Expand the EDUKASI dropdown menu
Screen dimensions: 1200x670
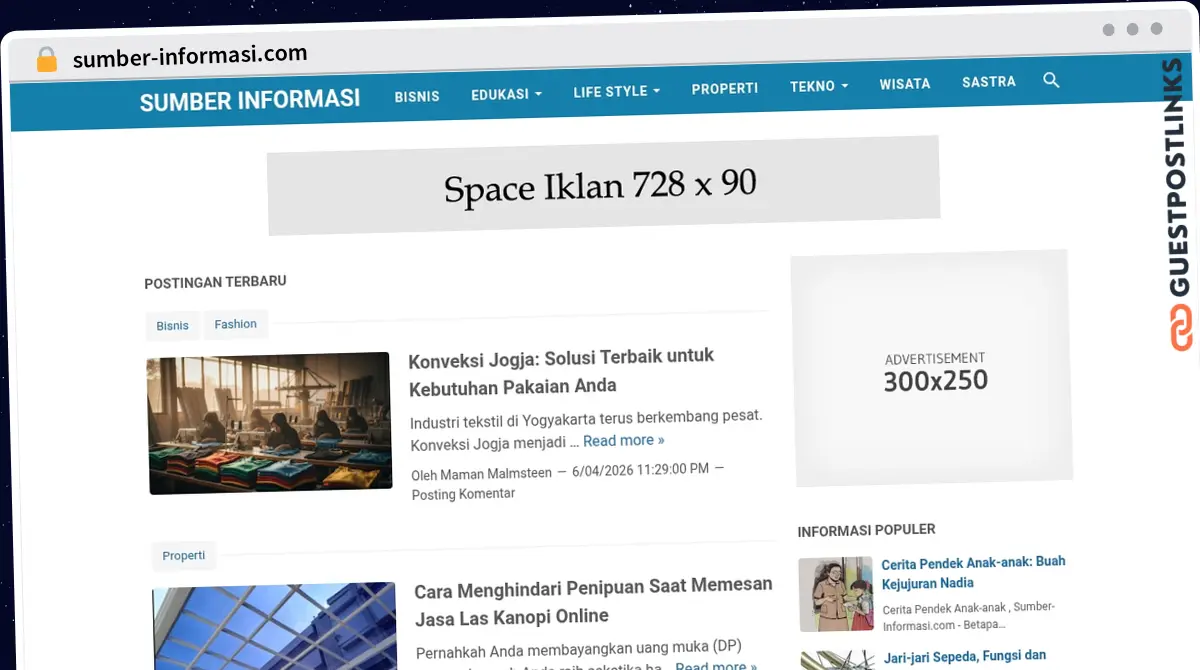(x=506, y=94)
